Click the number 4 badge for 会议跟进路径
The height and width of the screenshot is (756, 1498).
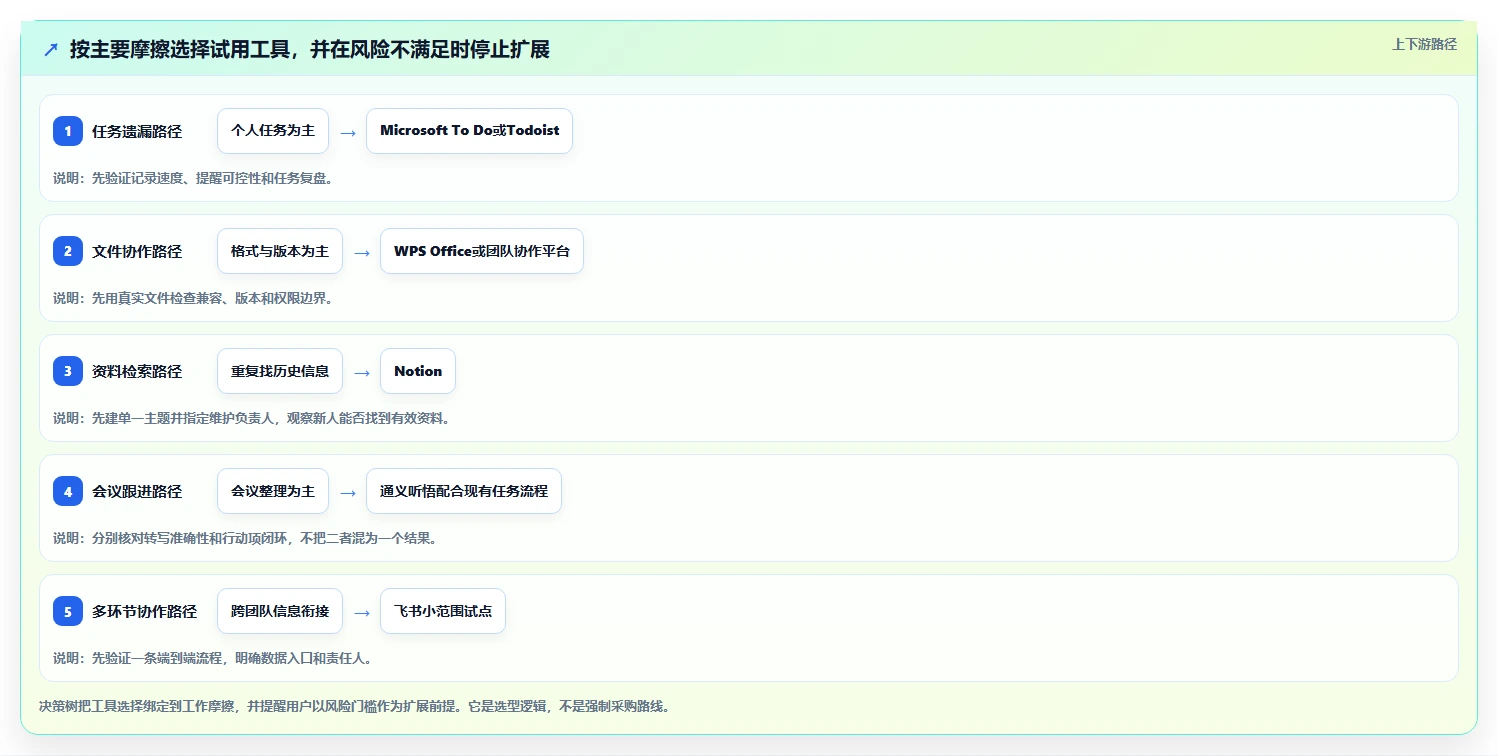coord(68,491)
